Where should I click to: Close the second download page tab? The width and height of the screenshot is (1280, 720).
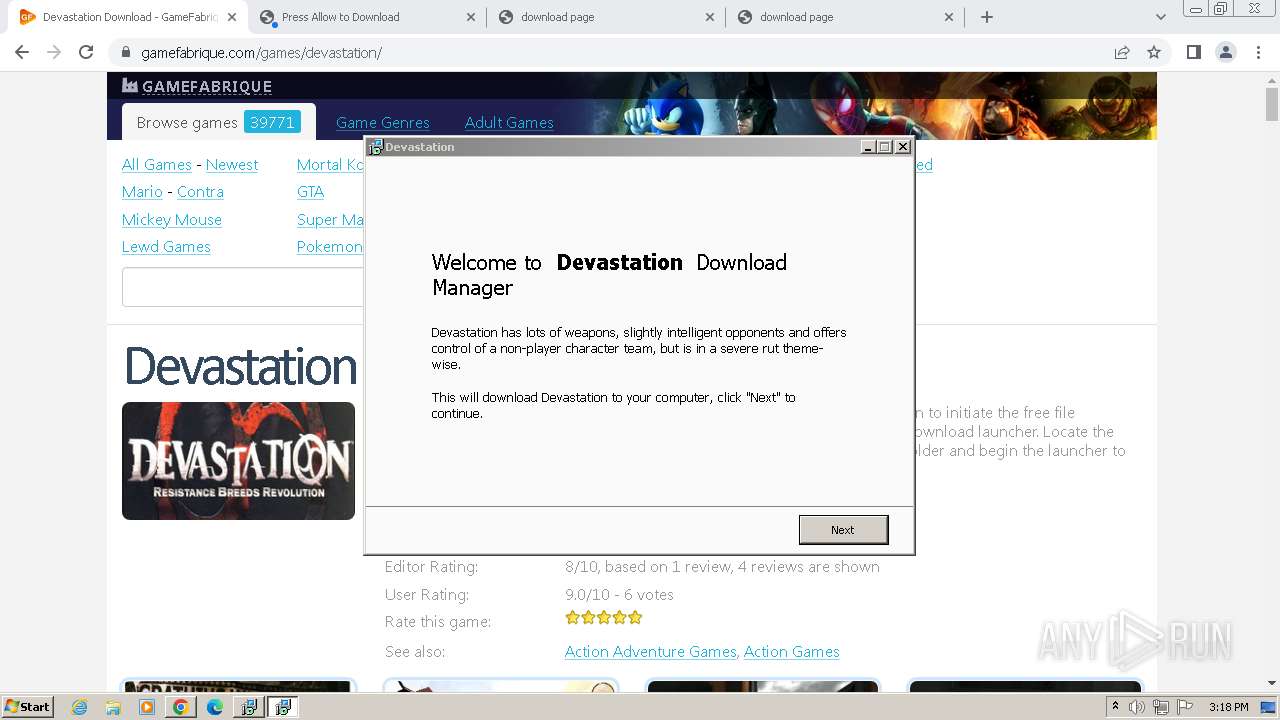949,17
